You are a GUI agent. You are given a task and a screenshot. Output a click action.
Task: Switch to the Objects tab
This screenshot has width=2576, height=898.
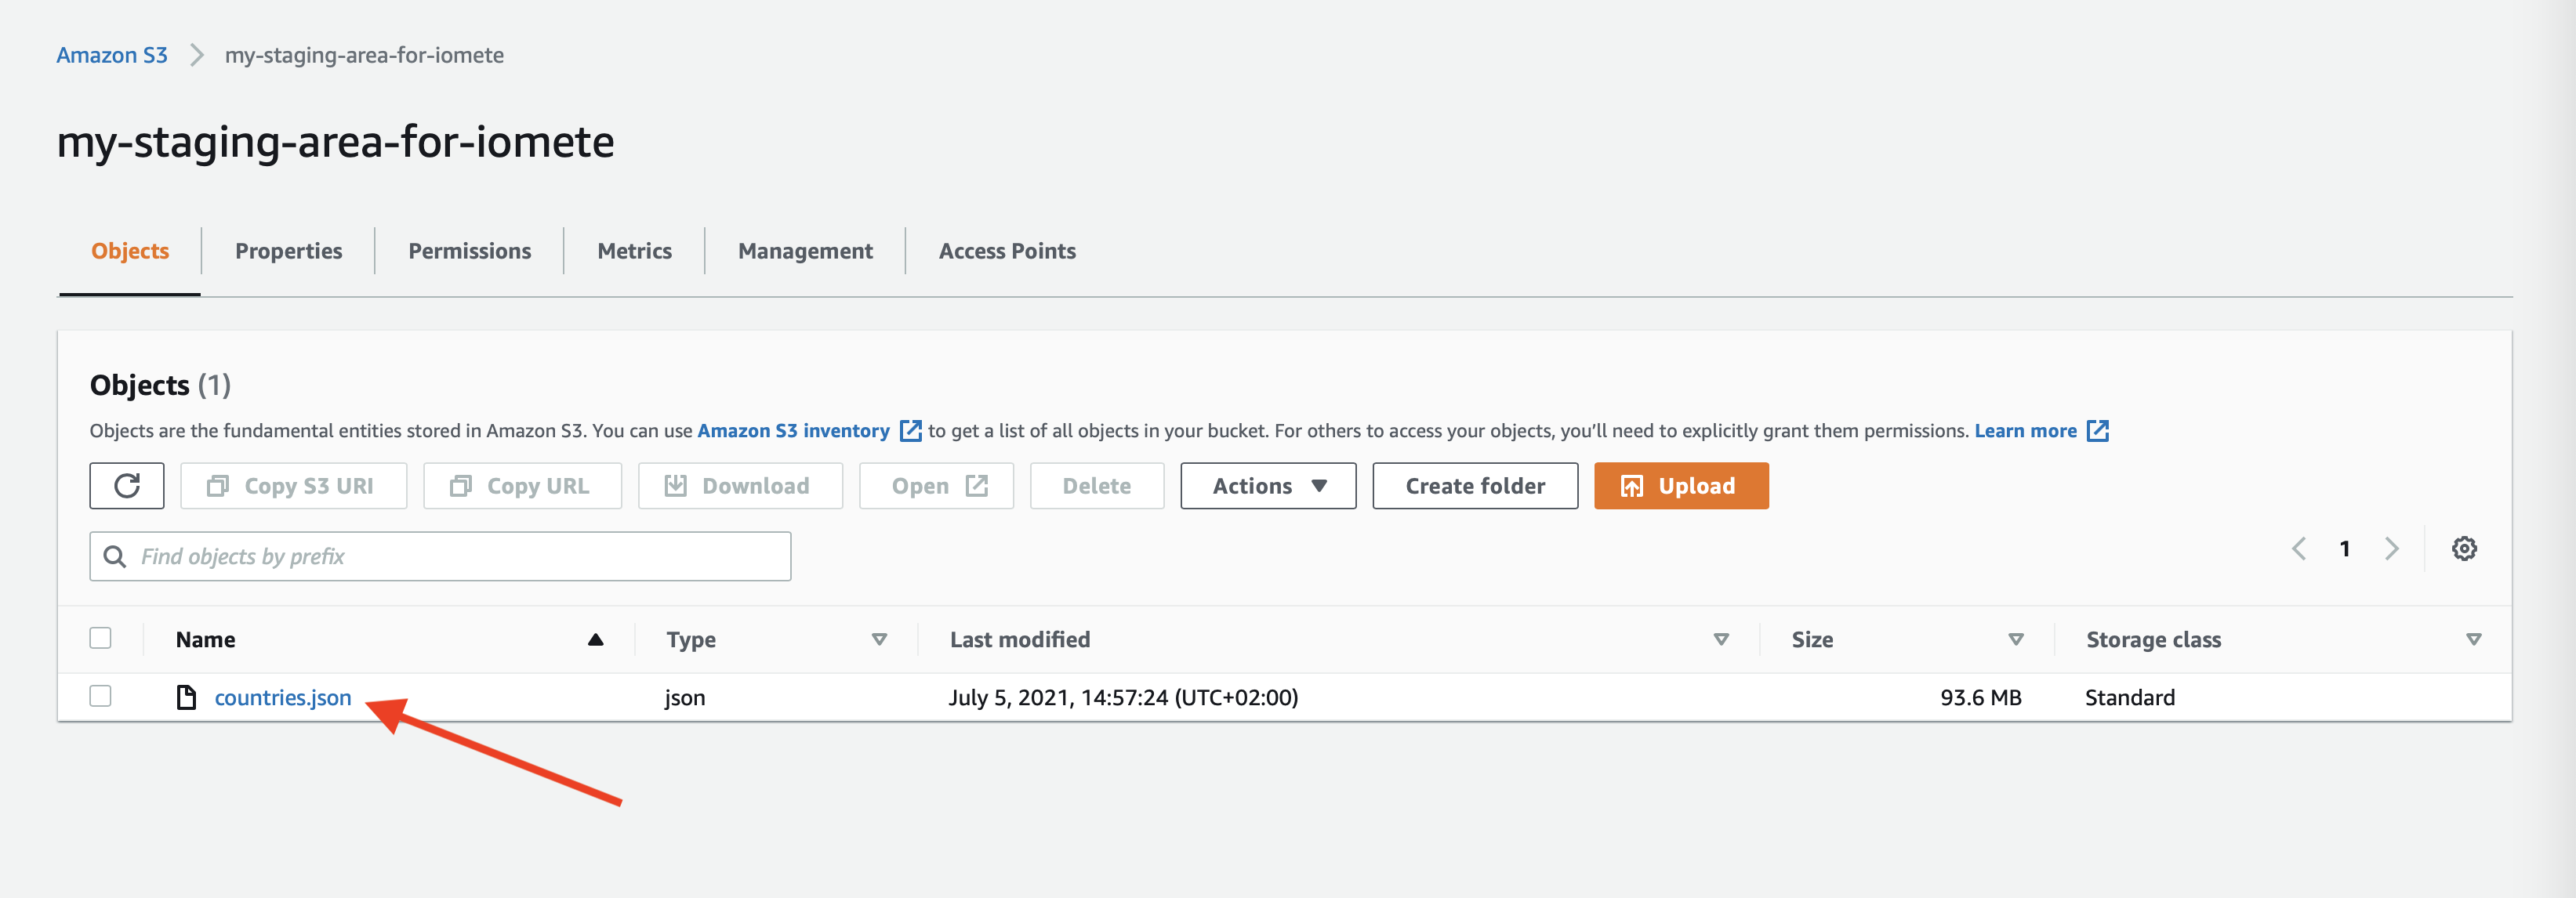tap(130, 251)
